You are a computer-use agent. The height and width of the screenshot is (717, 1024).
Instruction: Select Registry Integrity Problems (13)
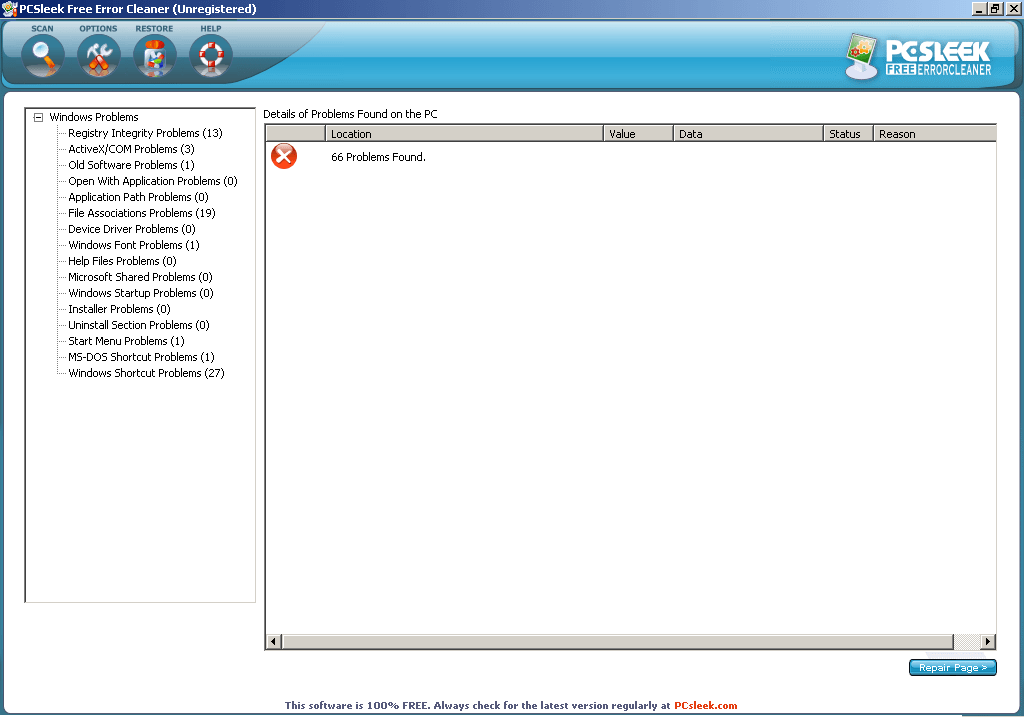(x=145, y=133)
